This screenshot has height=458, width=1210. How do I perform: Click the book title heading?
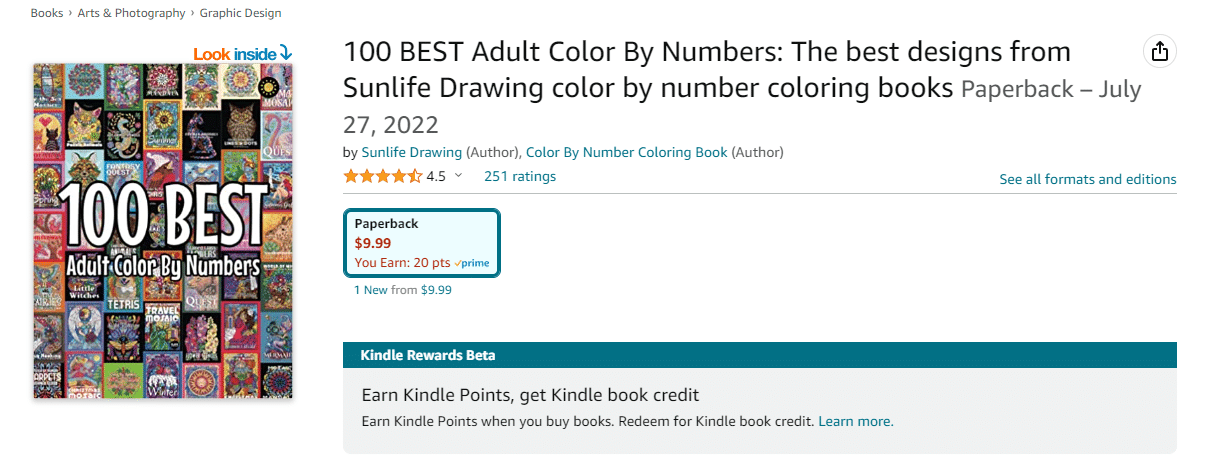[707, 70]
